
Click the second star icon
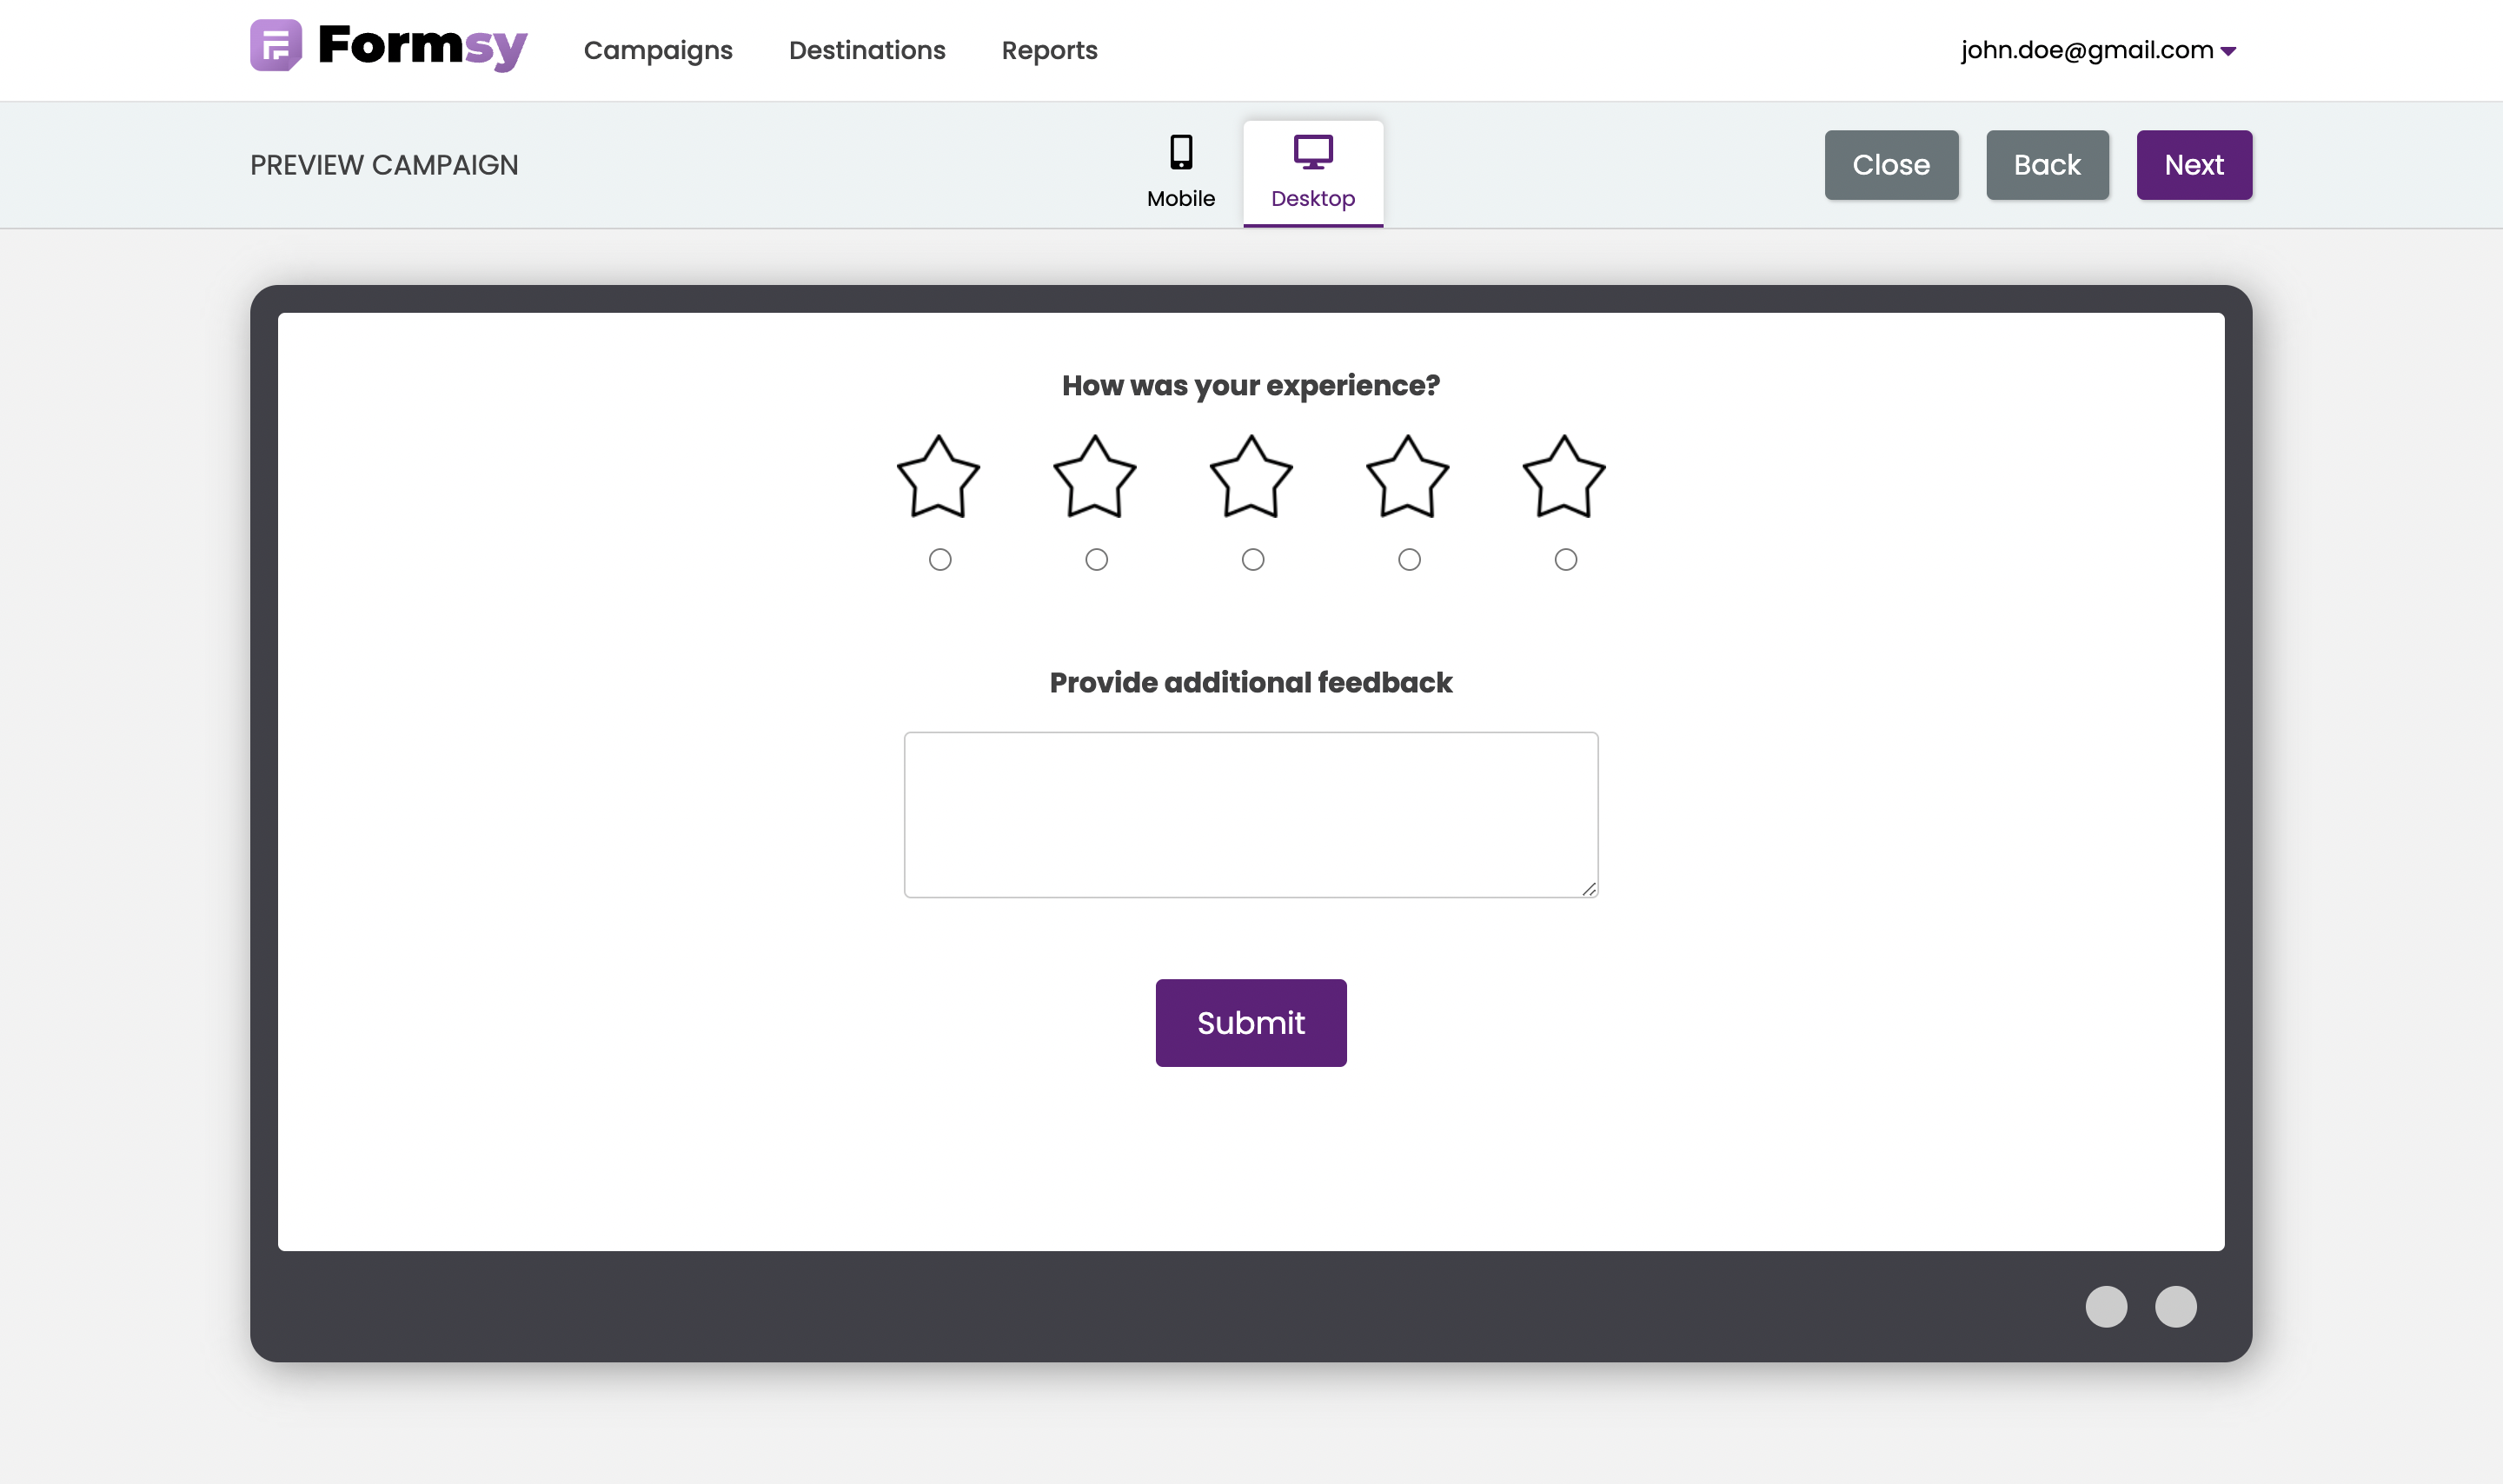pos(1095,475)
